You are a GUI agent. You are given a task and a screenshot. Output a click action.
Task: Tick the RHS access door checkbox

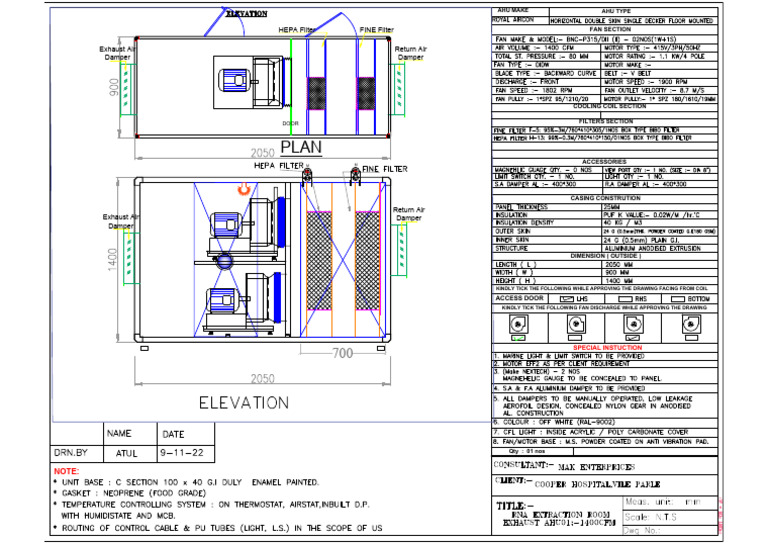click(625, 299)
